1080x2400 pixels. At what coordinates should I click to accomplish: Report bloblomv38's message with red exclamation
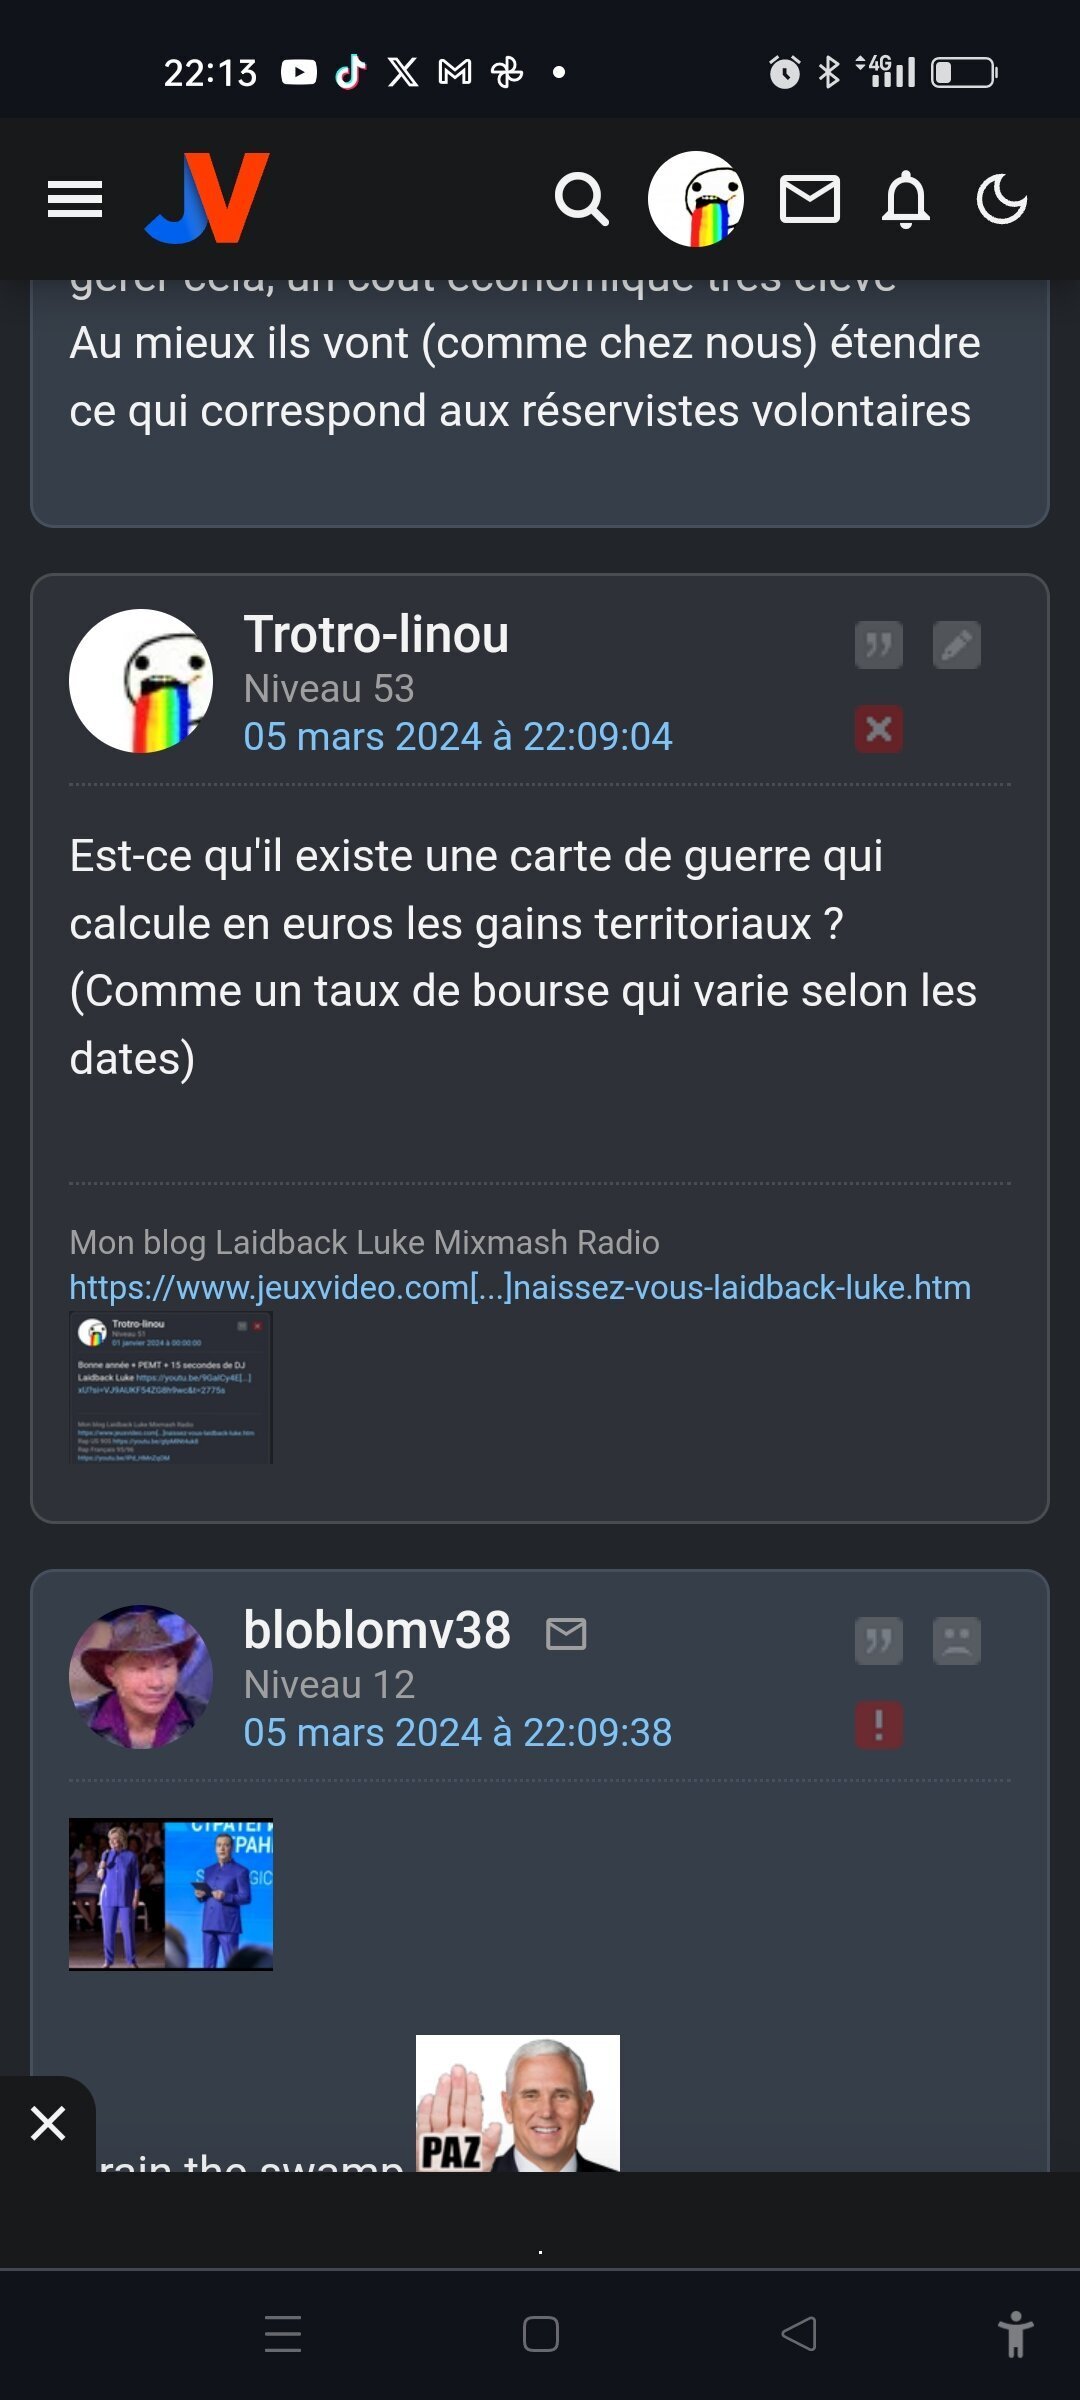(x=879, y=1725)
